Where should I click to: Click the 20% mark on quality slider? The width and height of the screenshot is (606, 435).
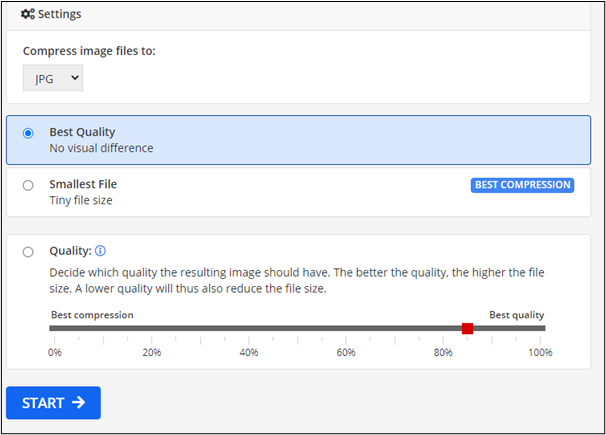[151, 328]
